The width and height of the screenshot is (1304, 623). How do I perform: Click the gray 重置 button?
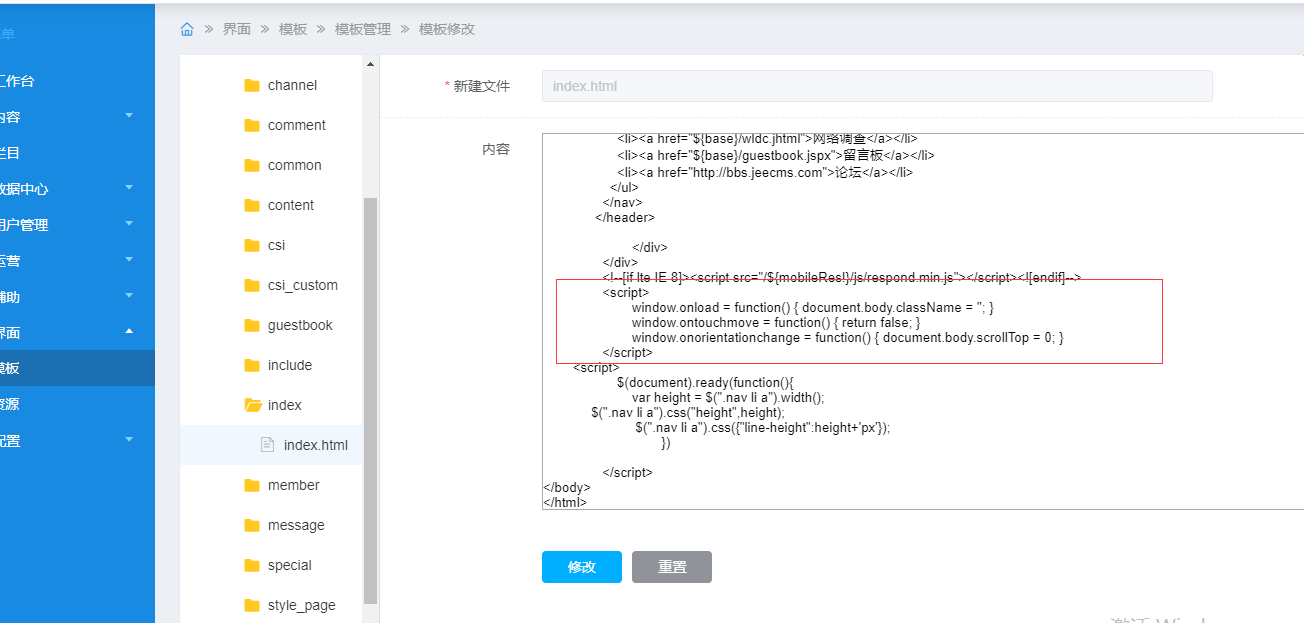(x=672, y=567)
